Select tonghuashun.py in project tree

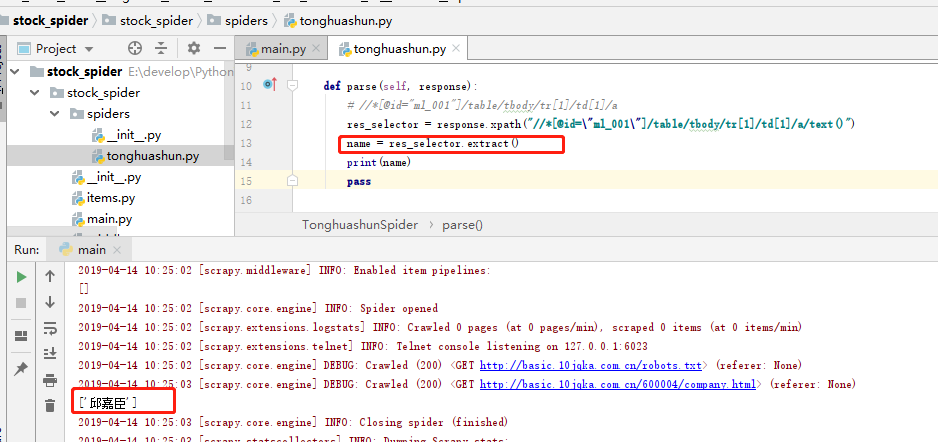(145, 157)
